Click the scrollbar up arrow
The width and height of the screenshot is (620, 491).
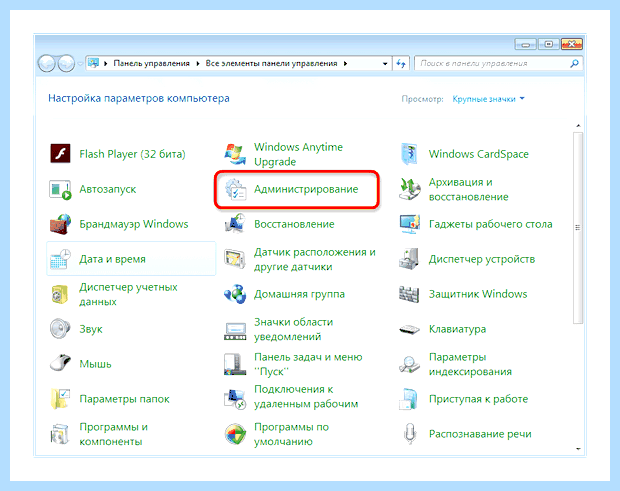(578, 126)
